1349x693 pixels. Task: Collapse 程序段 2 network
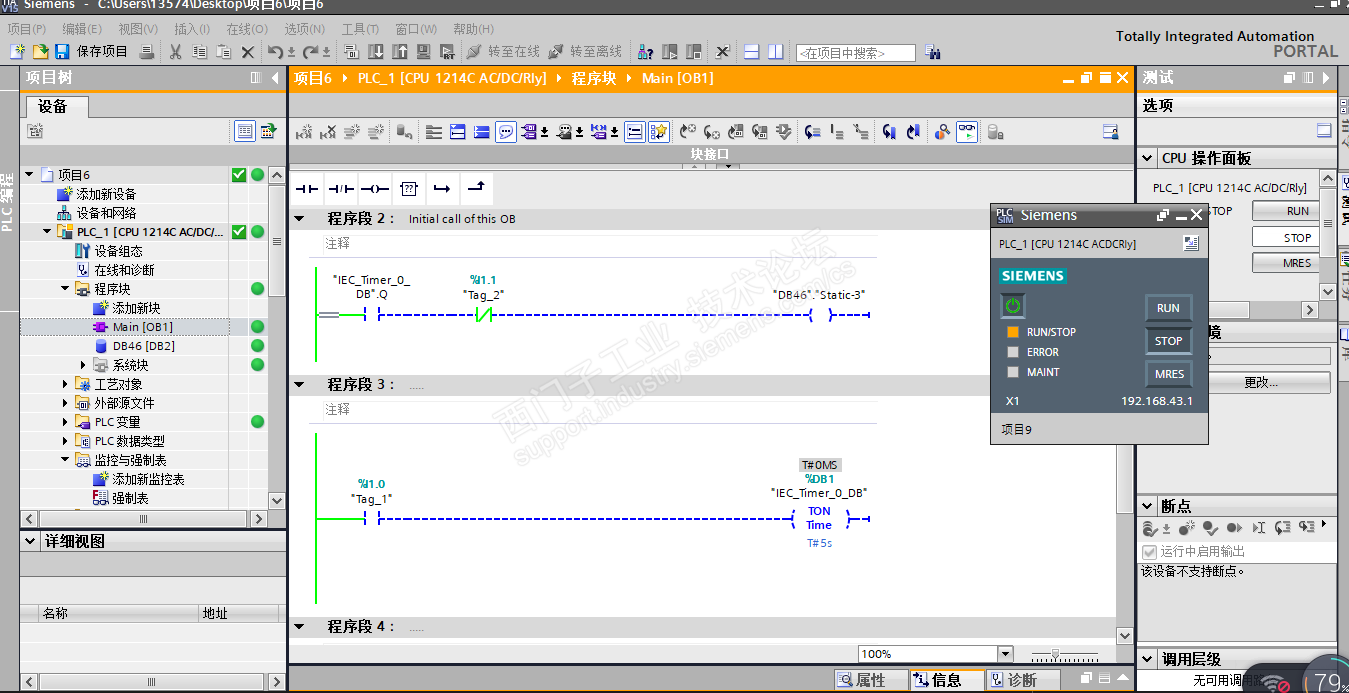coord(299,219)
